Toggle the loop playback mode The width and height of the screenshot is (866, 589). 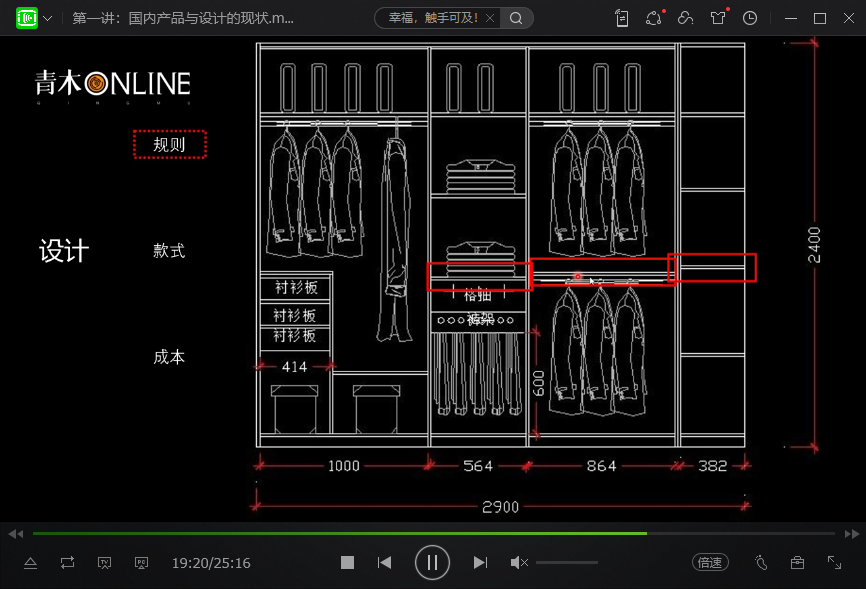point(67,563)
